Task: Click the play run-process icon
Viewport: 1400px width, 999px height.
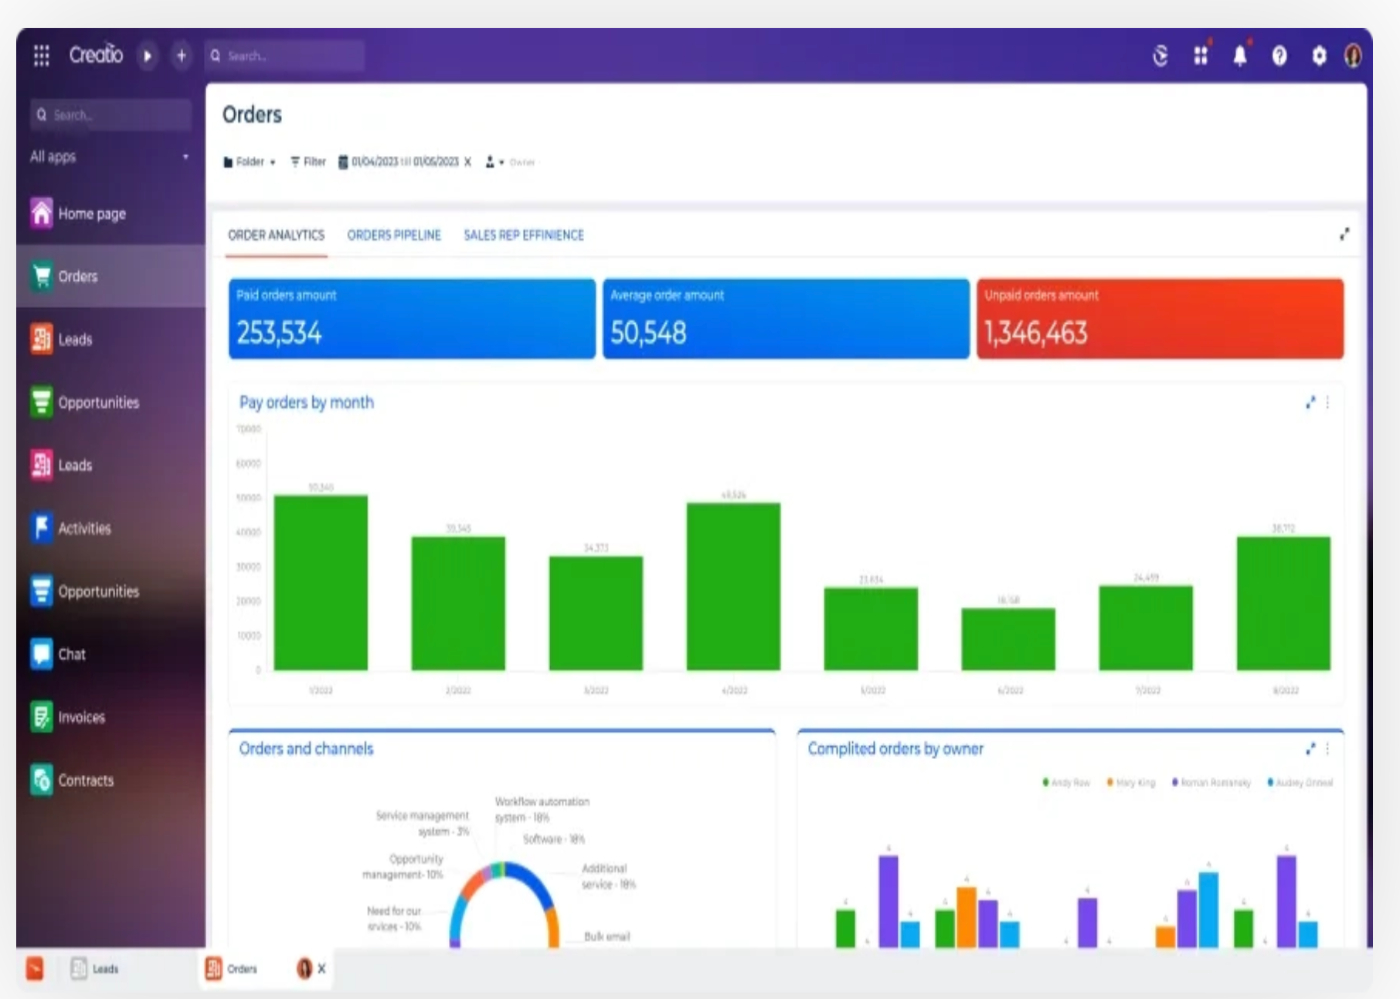Action: pyautogui.click(x=148, y=56)
